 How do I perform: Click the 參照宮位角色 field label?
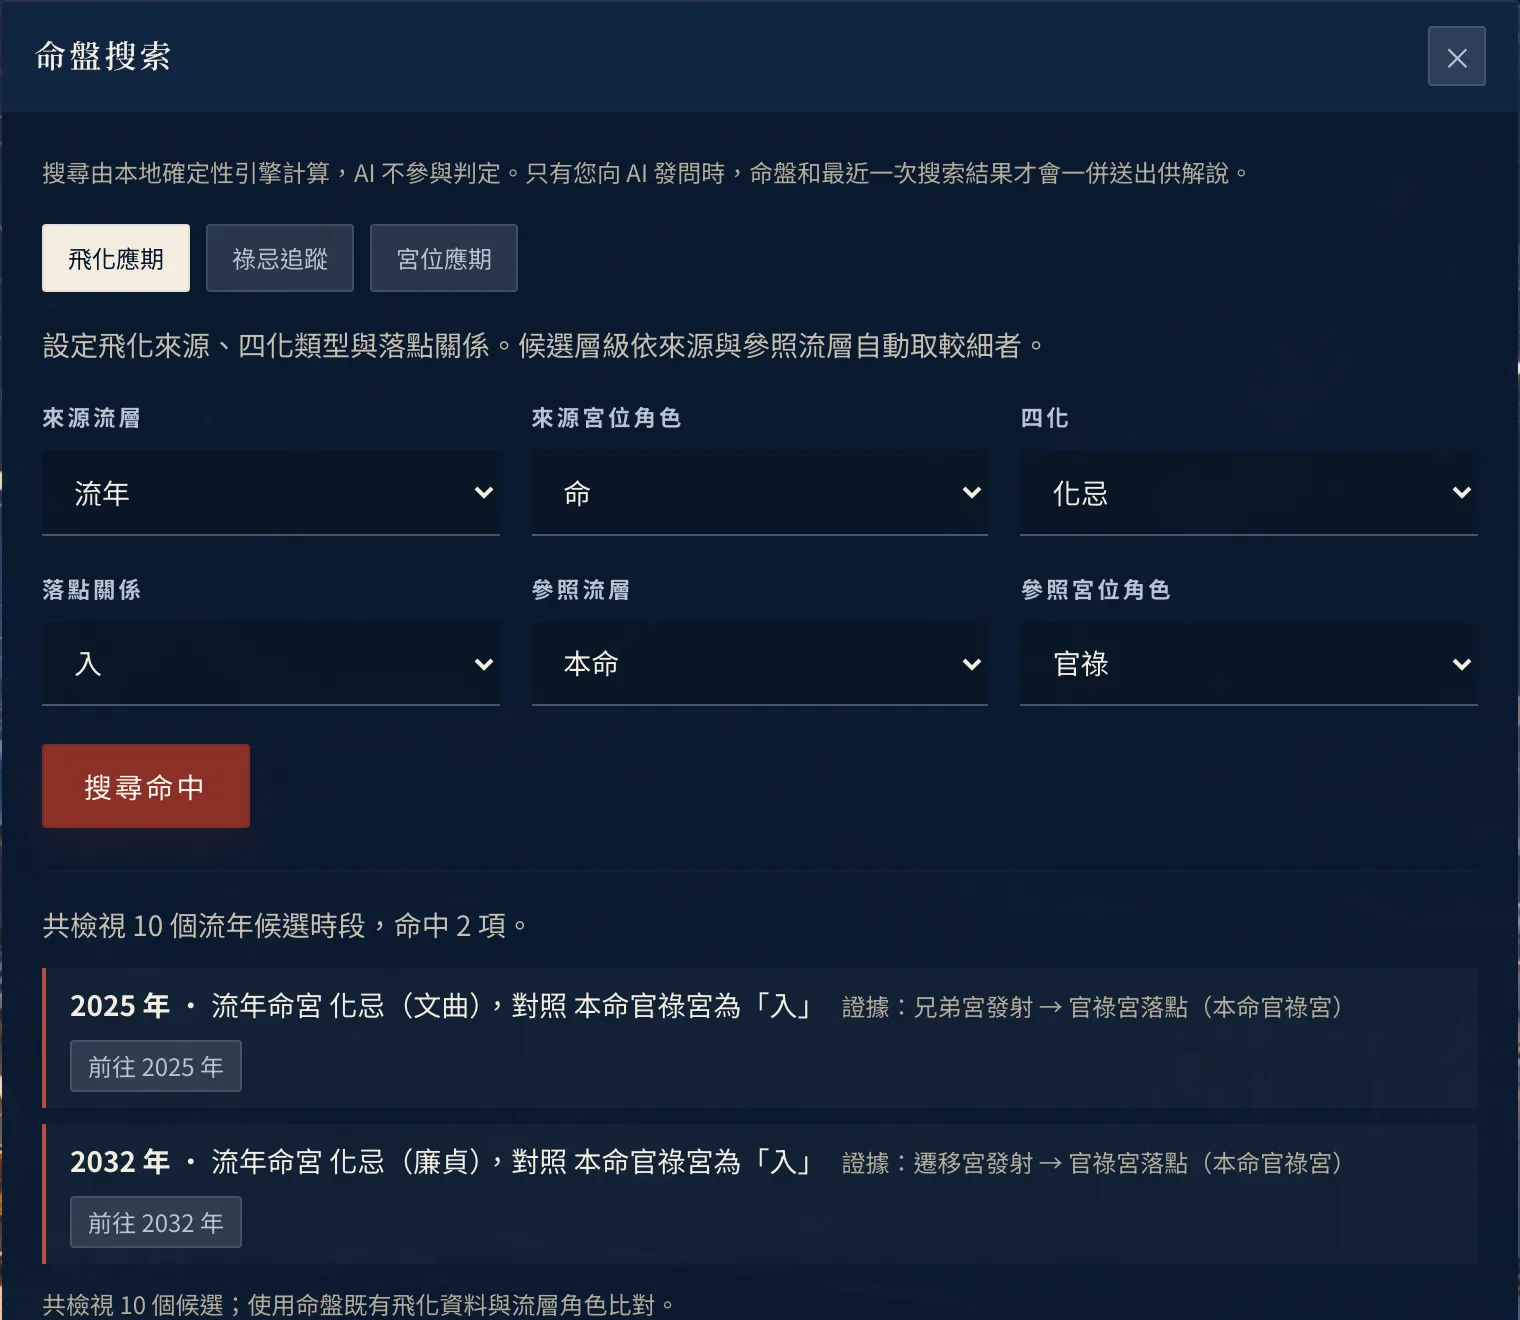point(1095,590)
